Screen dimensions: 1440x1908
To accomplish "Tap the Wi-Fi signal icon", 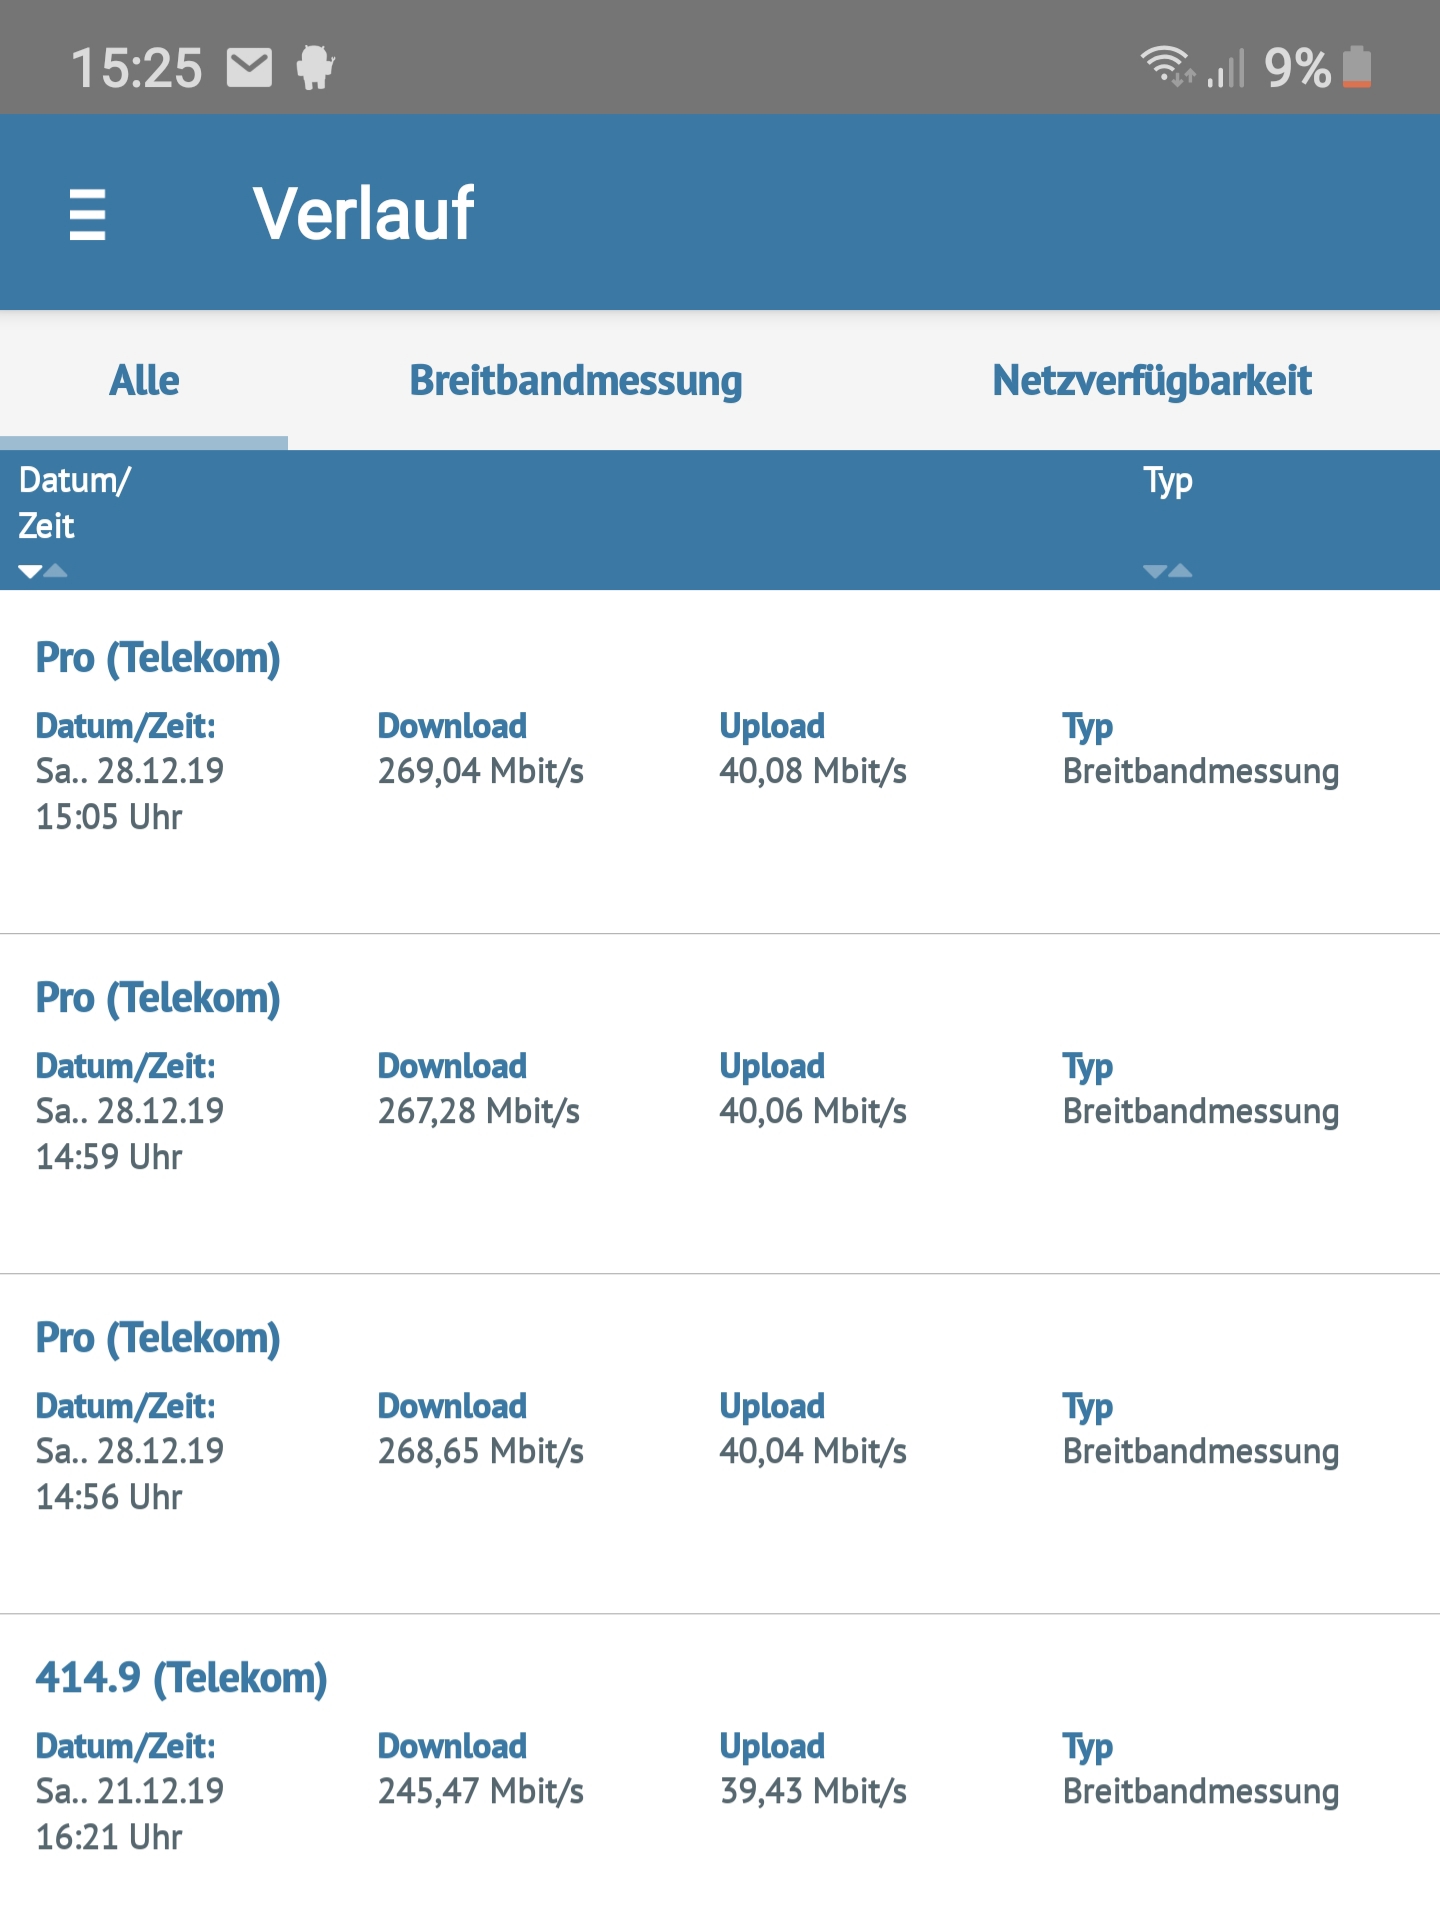I will tap(1167, 67).
